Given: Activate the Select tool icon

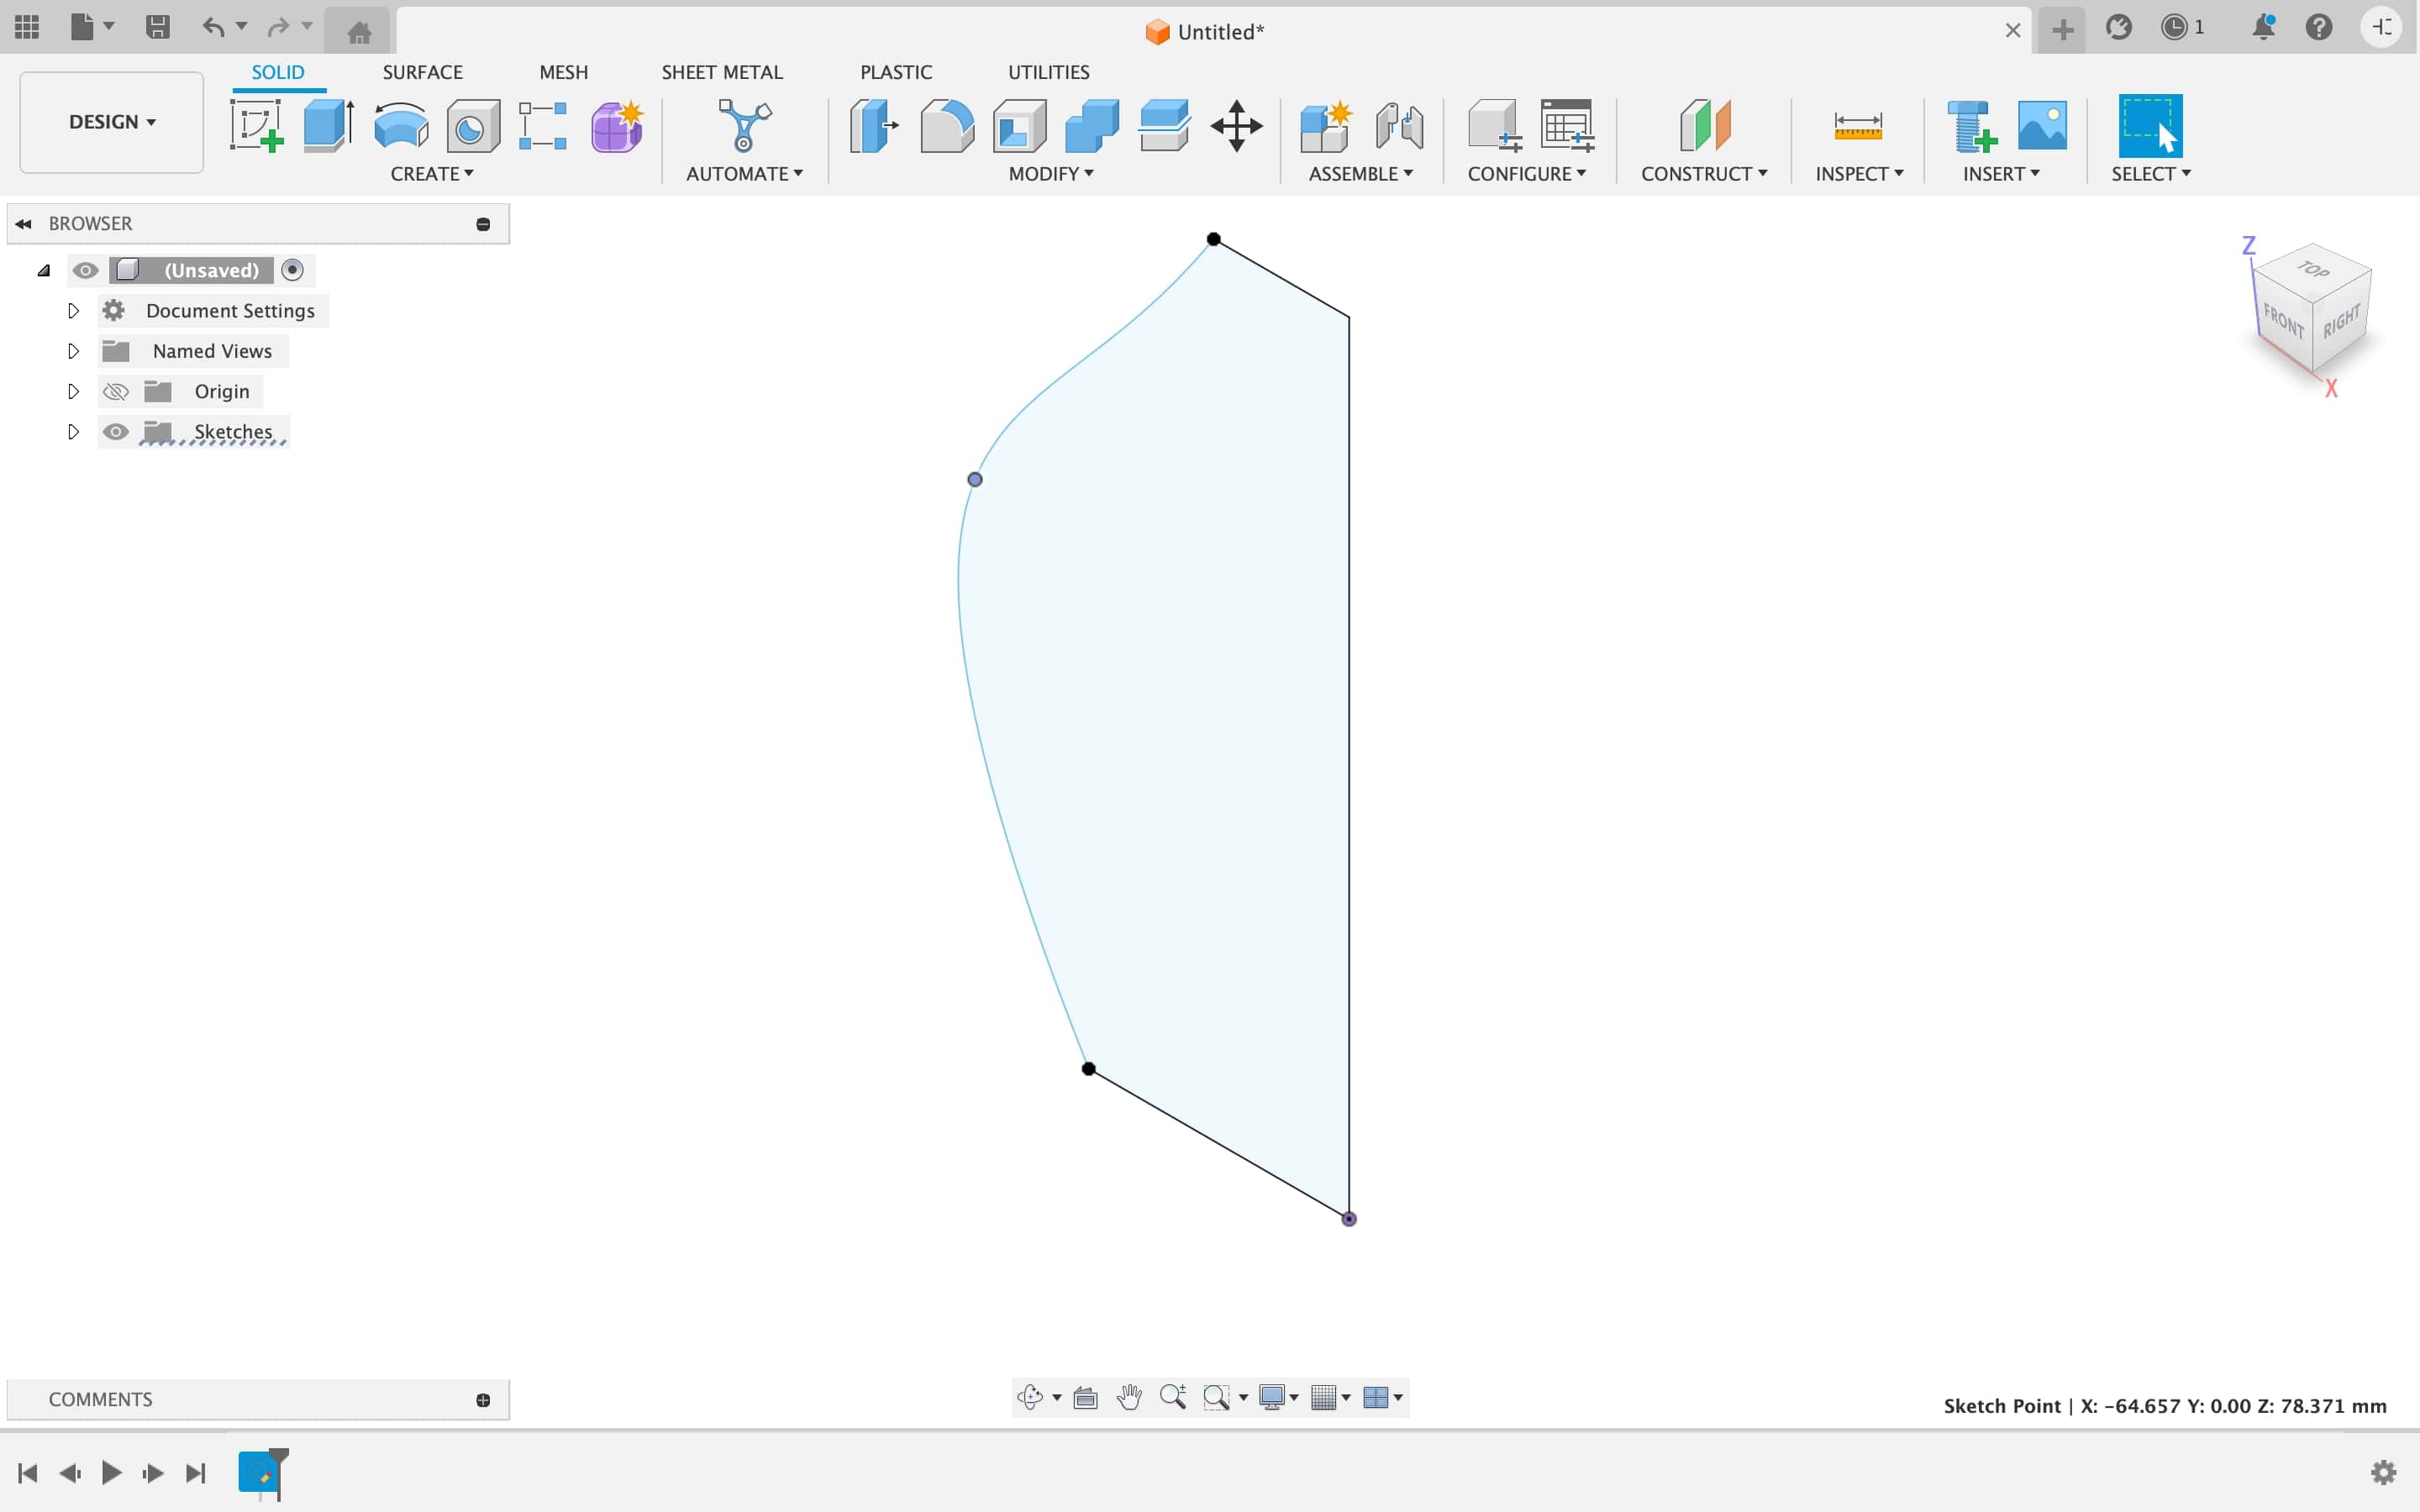Looking at the screenshot, I should 2150,126.
